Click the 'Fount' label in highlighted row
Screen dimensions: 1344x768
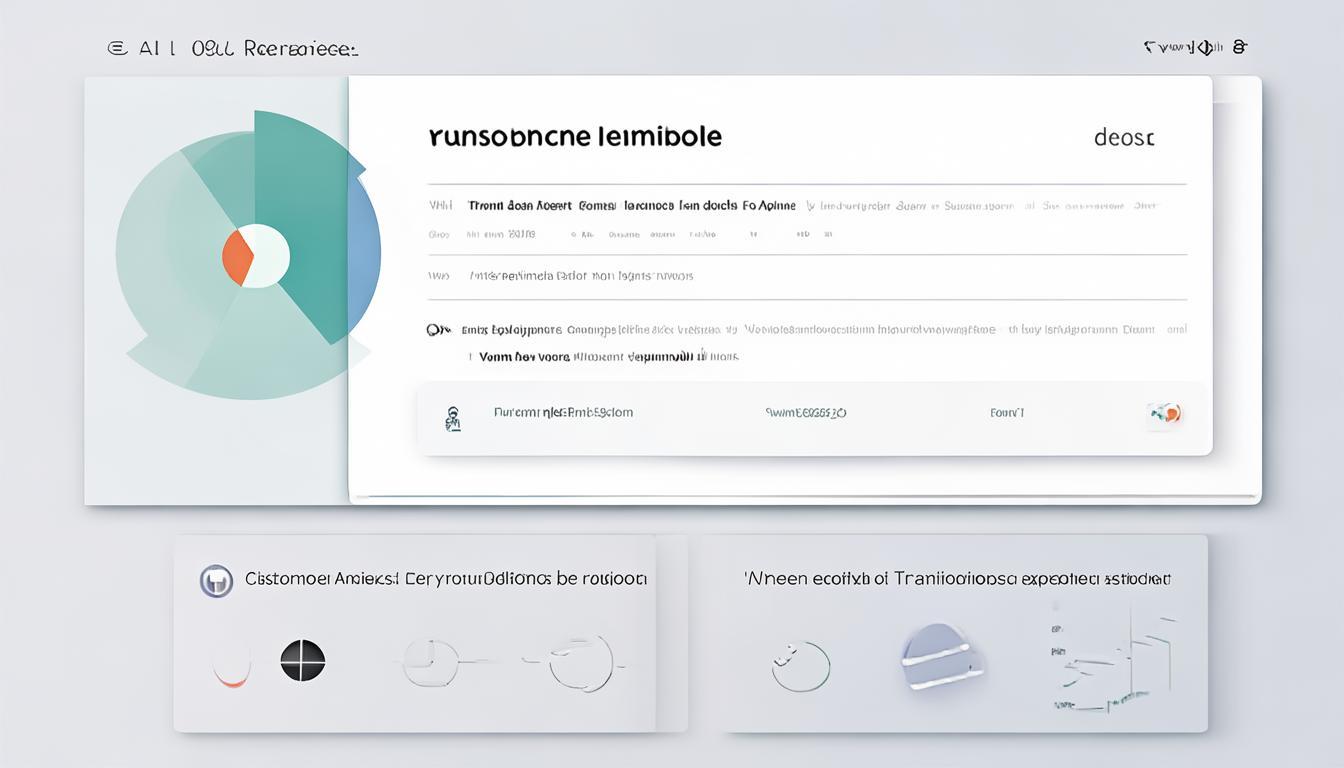(x=1007, y=412)
